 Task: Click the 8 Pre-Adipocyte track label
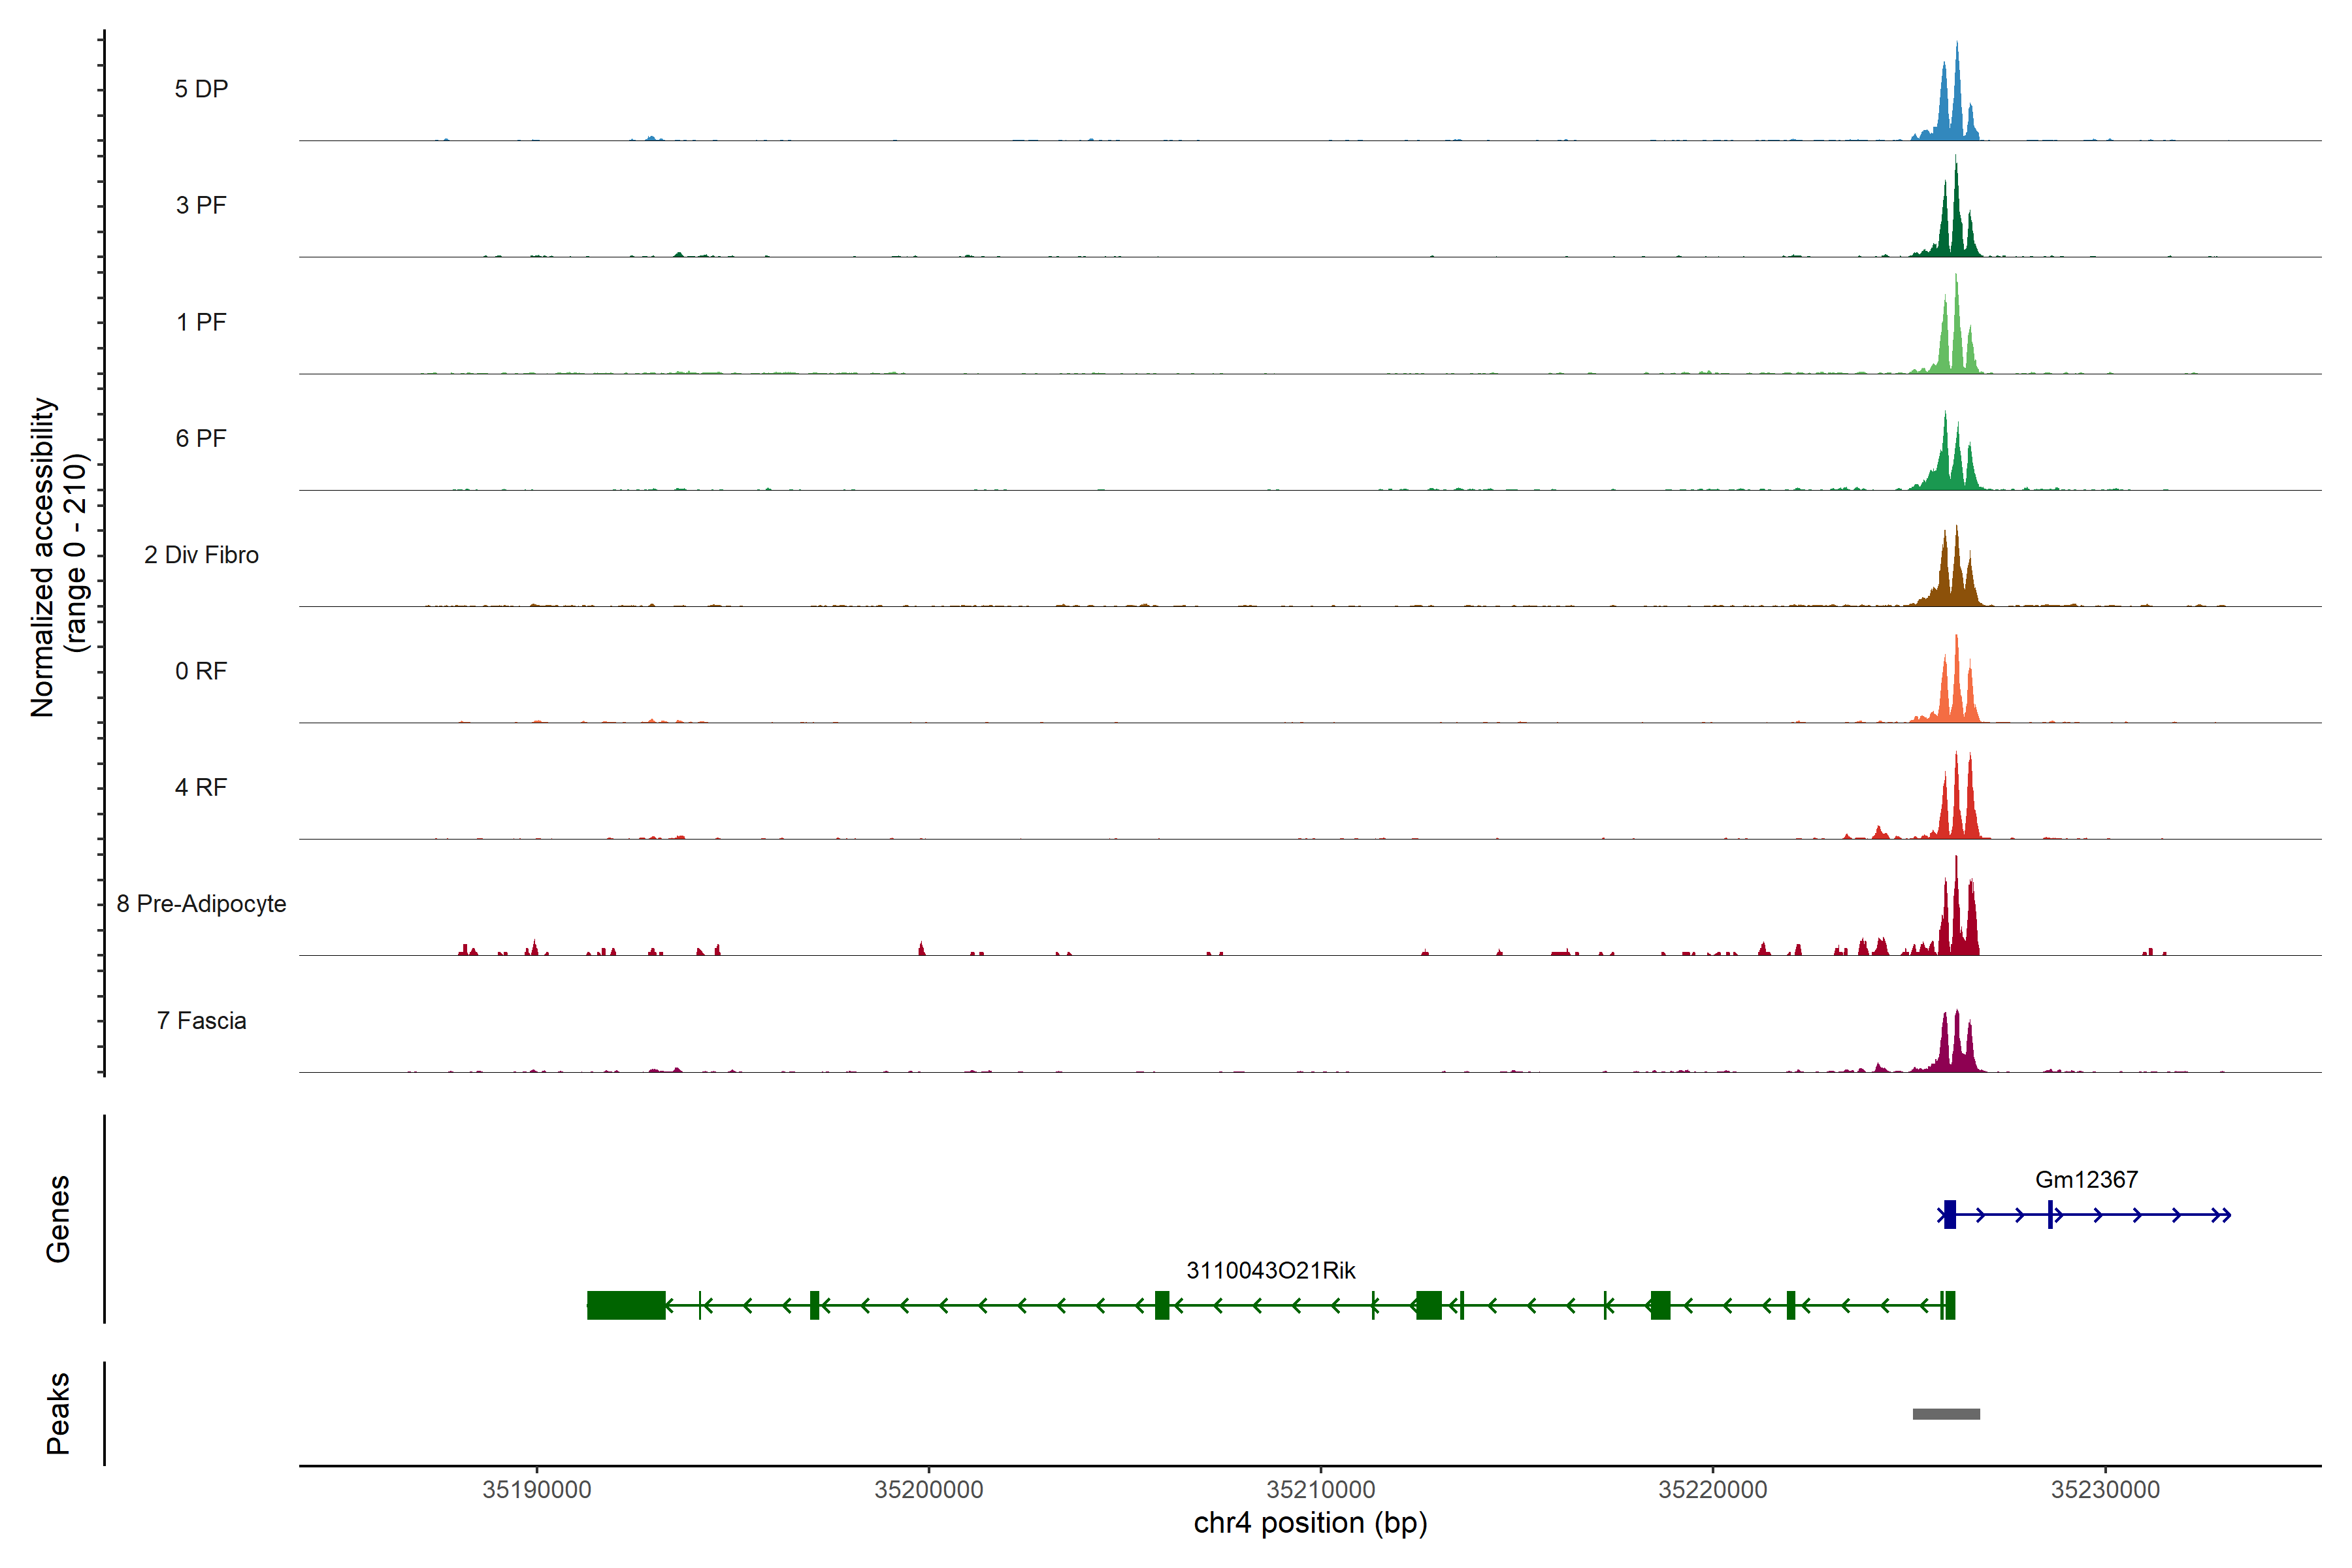point(201,903)
